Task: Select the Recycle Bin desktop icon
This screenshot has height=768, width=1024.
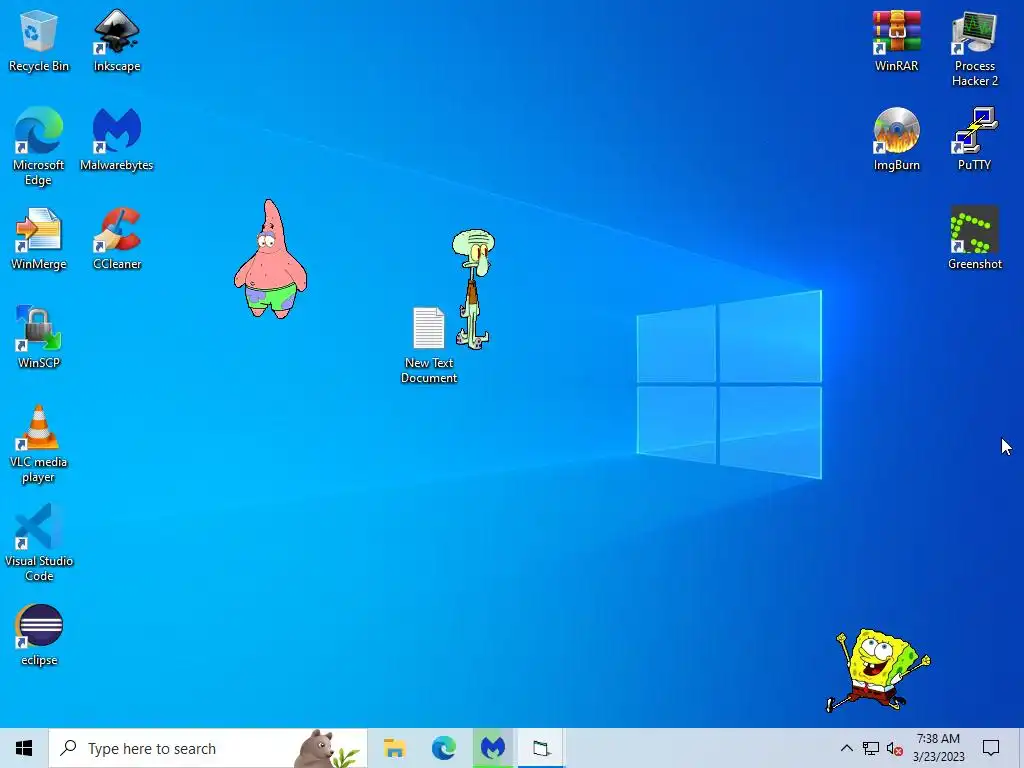Action: pyautogui.click(x=39, y=40)
